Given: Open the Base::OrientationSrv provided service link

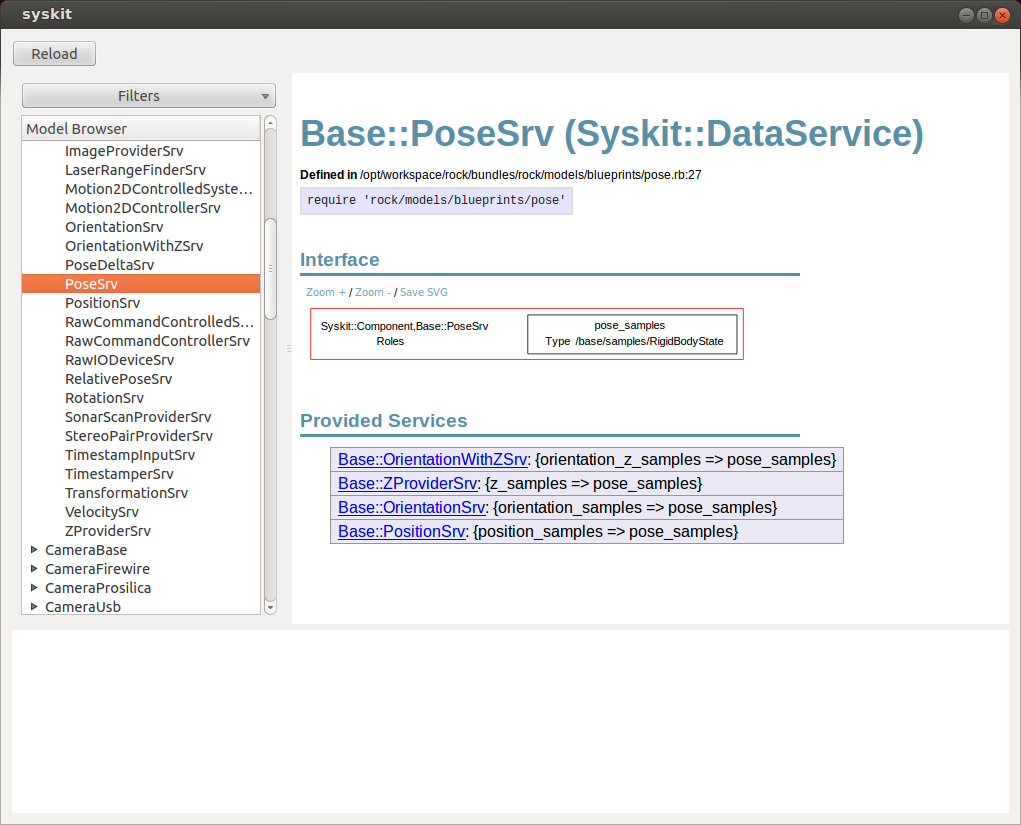Looking at the screenshot, I should (411, 508).
